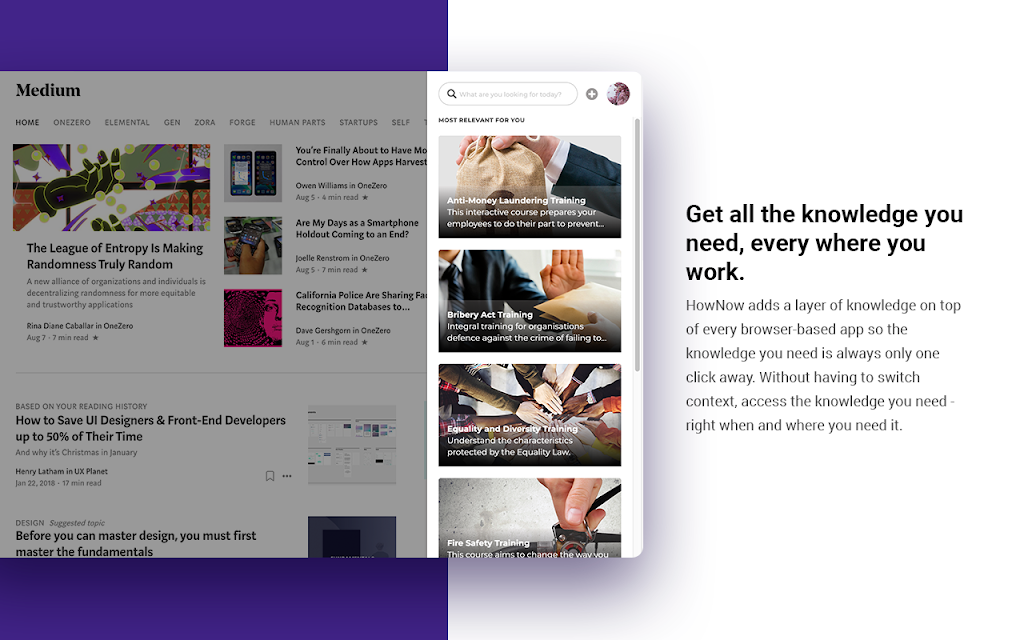Open 'Are My Days as a Smartphone Holdout' article
This screenshot has width=1024, height=640.
(357, 229)
